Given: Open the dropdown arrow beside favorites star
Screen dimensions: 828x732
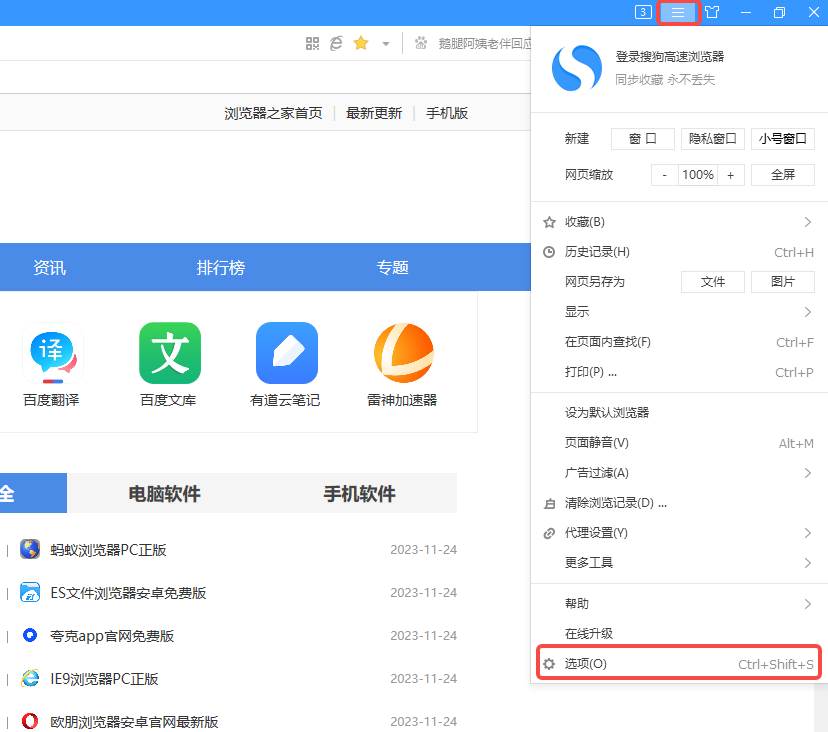Looking at the screenshot, I should click(x=386, y=44).
